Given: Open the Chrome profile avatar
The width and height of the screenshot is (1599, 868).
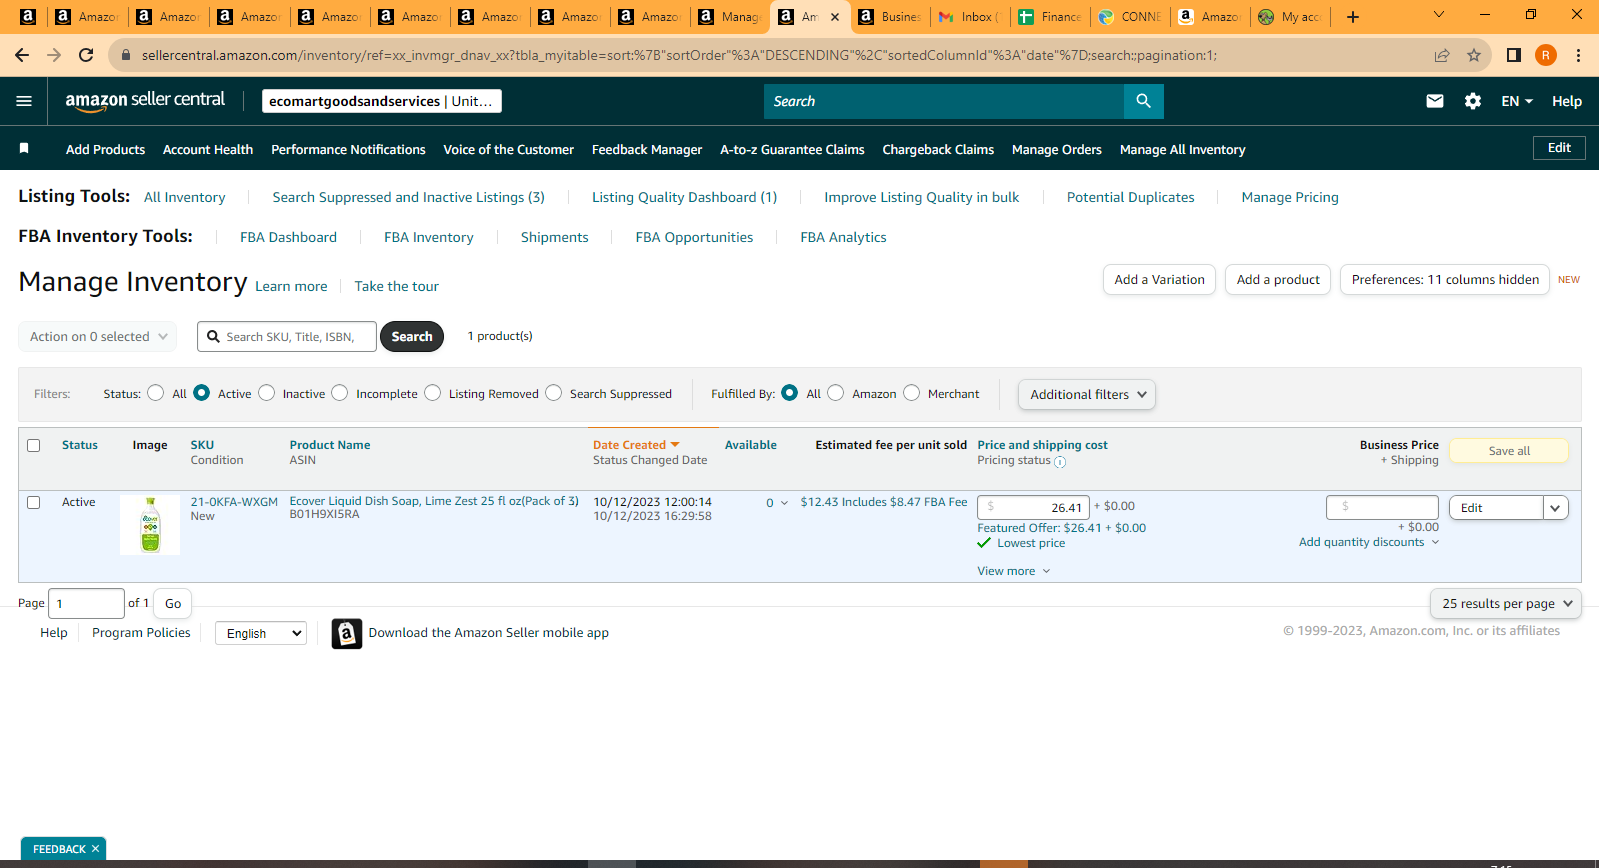Looking at the screenshot, I should (1546, 55).
